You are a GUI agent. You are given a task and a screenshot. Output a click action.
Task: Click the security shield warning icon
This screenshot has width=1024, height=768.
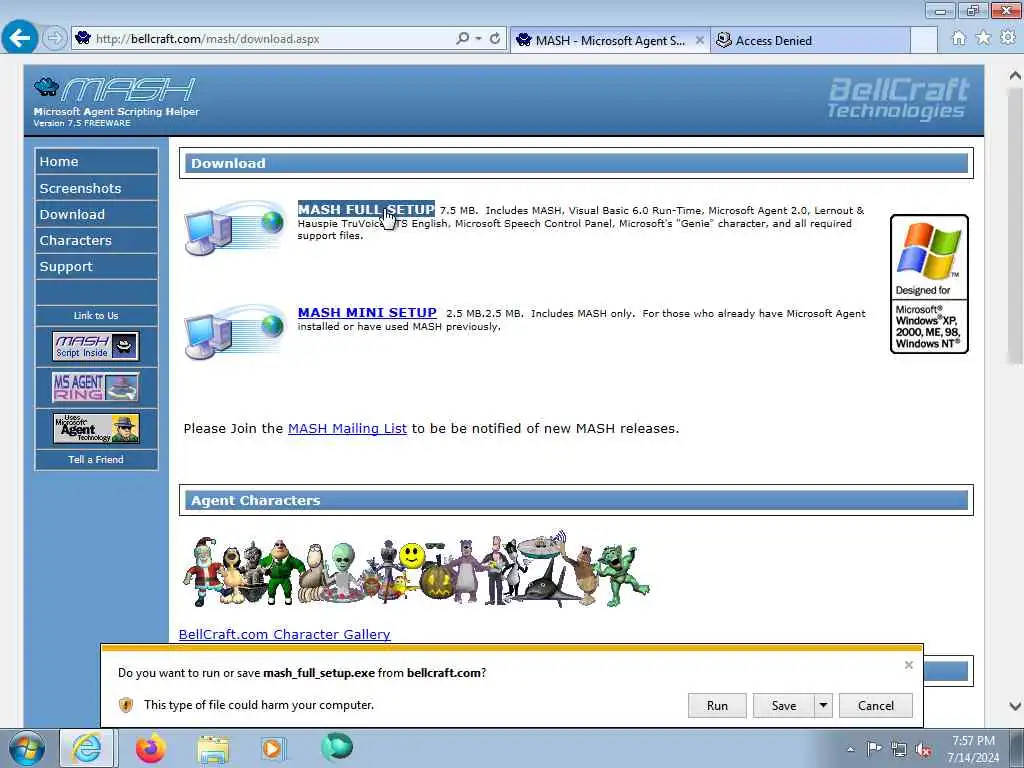126,705
